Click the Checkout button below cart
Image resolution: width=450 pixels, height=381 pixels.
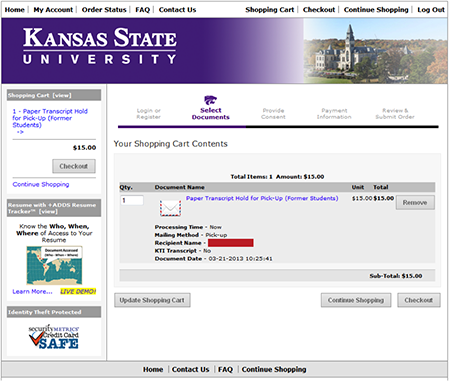coord(419,300)
